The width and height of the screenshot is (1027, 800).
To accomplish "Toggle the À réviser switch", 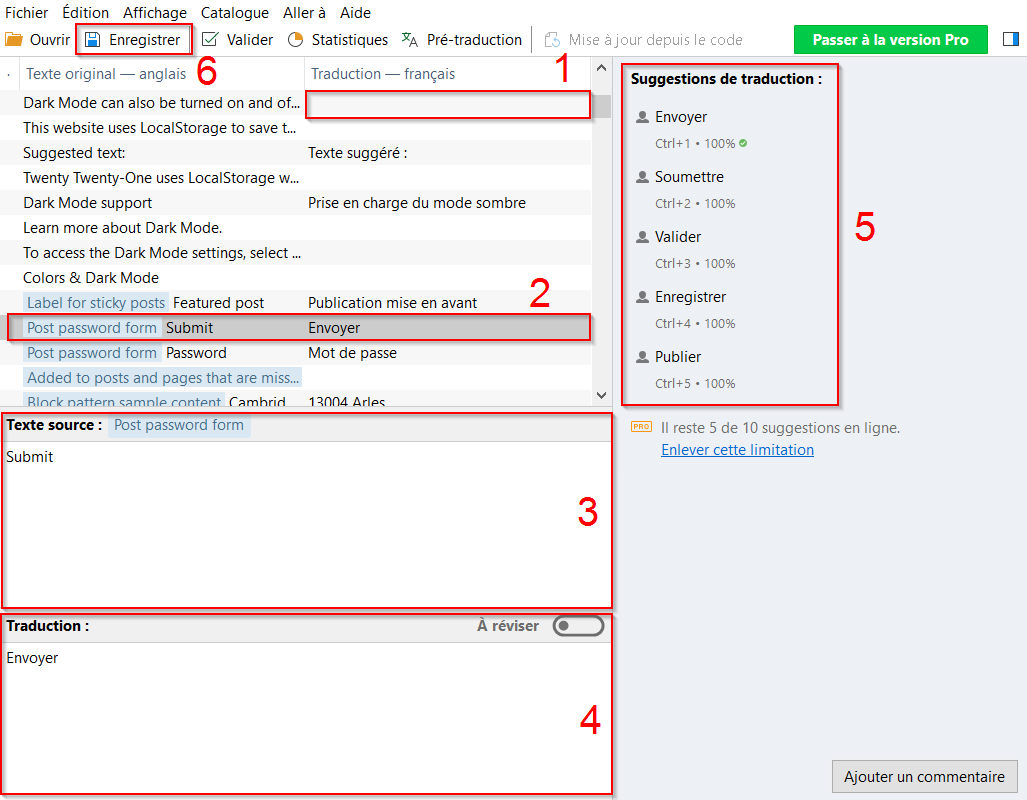I will (578, 626).
